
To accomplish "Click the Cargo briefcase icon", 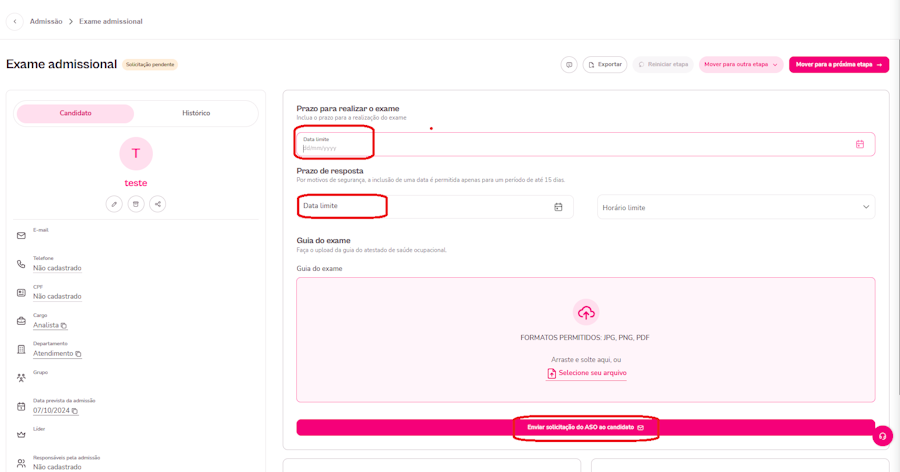I will [x=21, y=321].
